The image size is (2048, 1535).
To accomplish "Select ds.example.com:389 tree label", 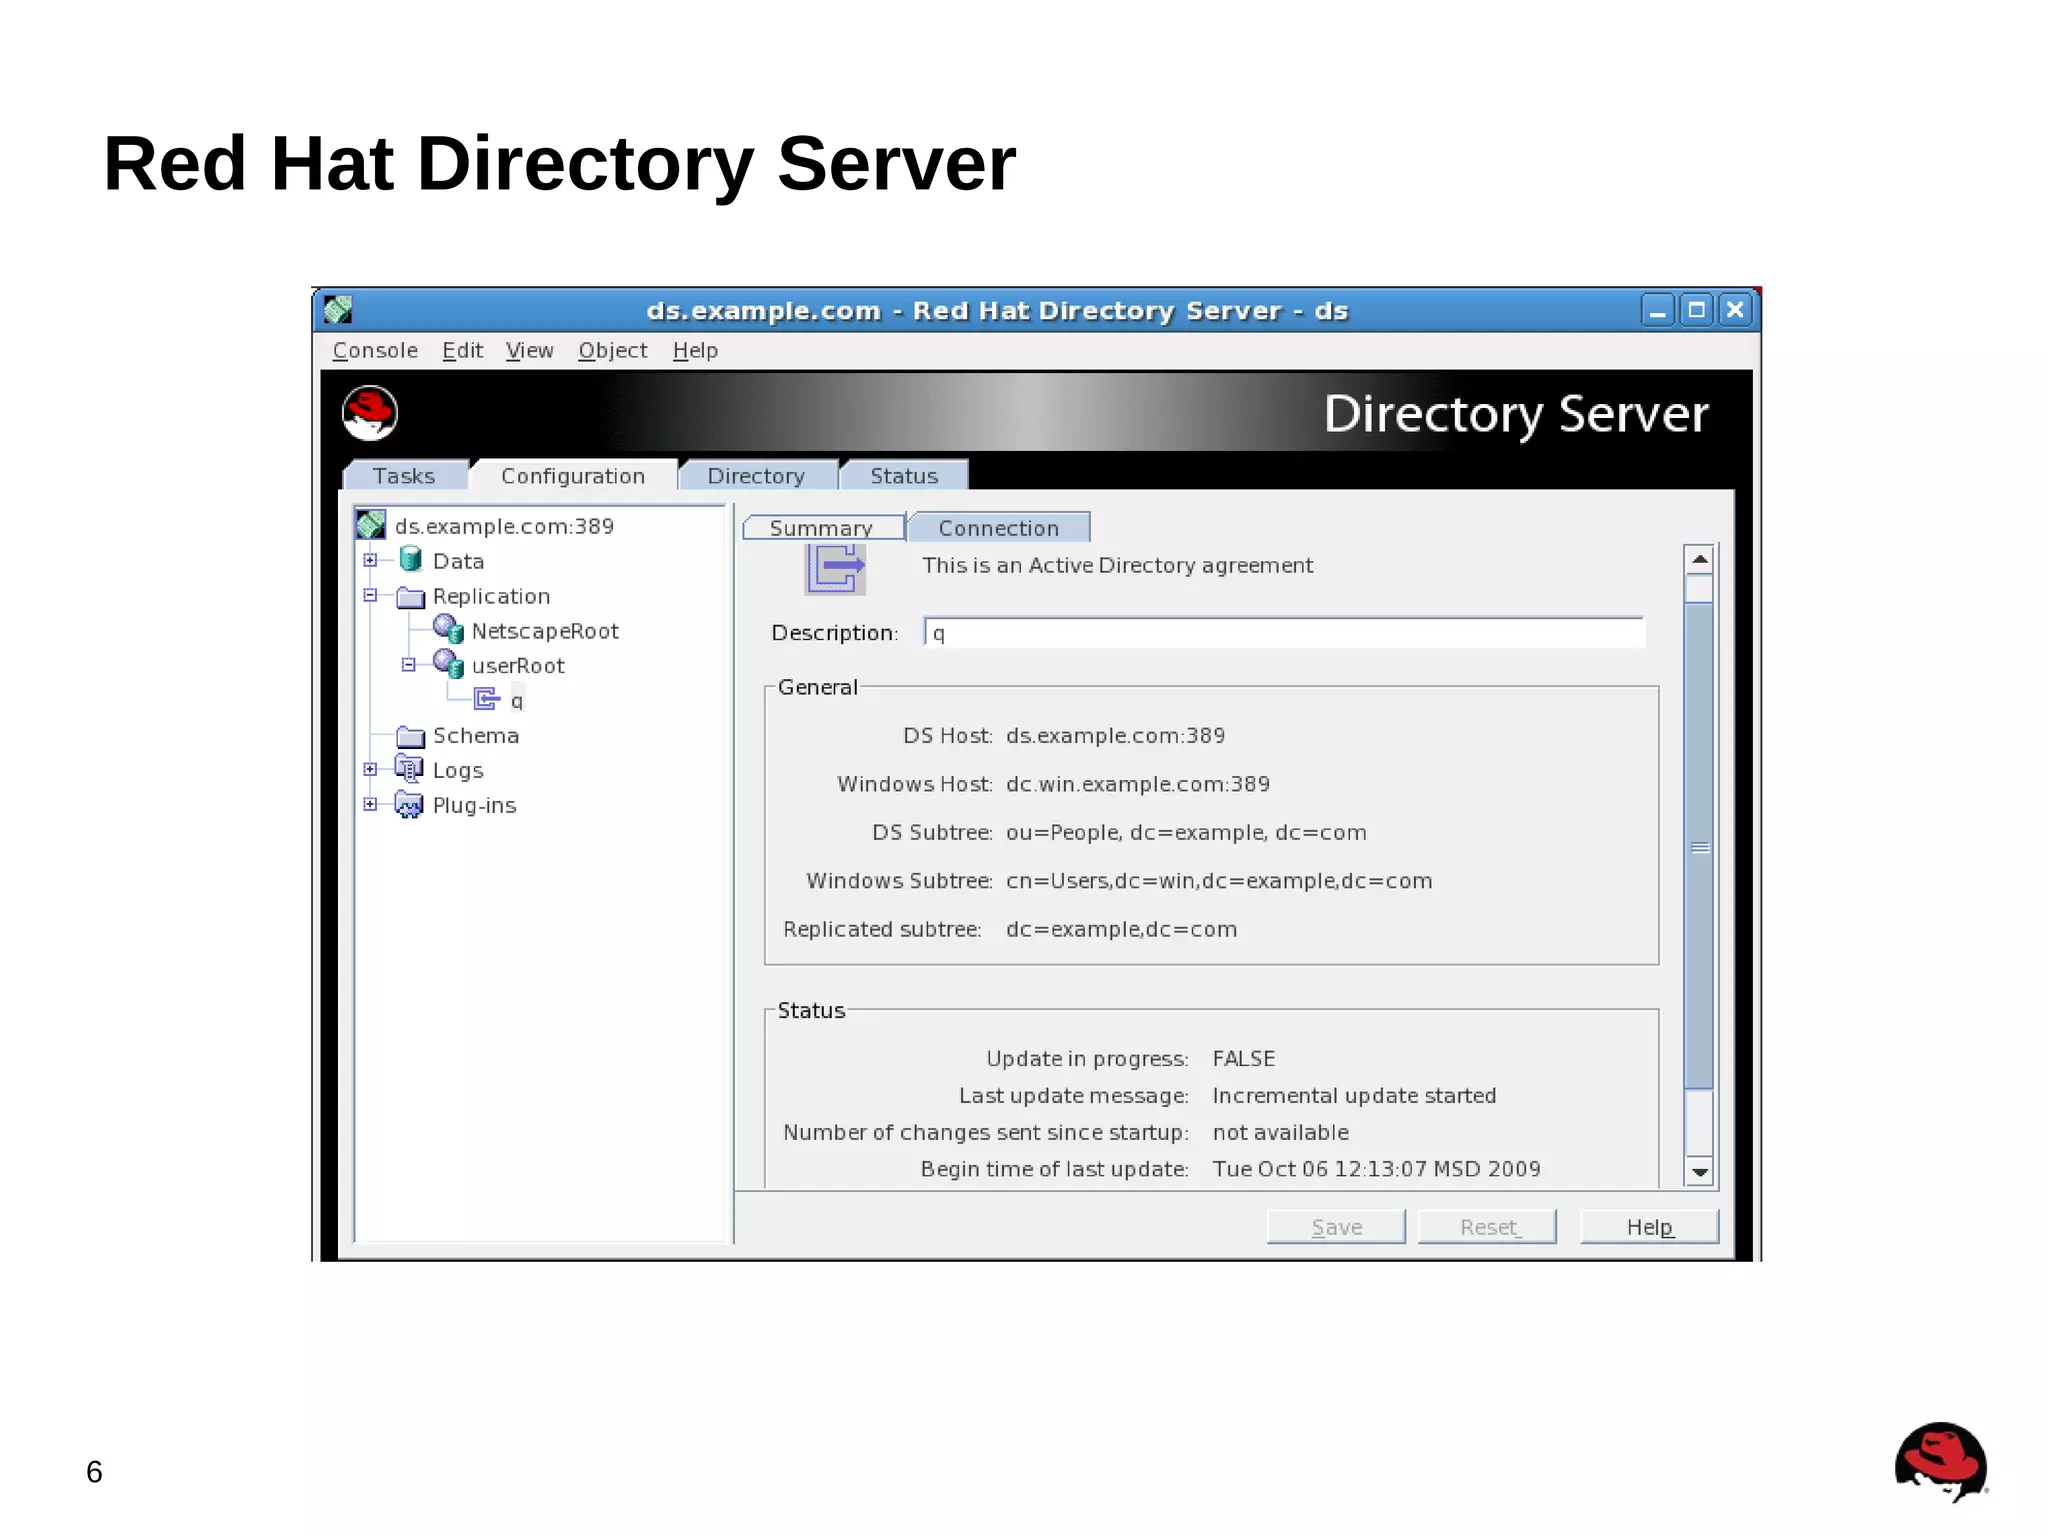I will click(x=504, y=526).
